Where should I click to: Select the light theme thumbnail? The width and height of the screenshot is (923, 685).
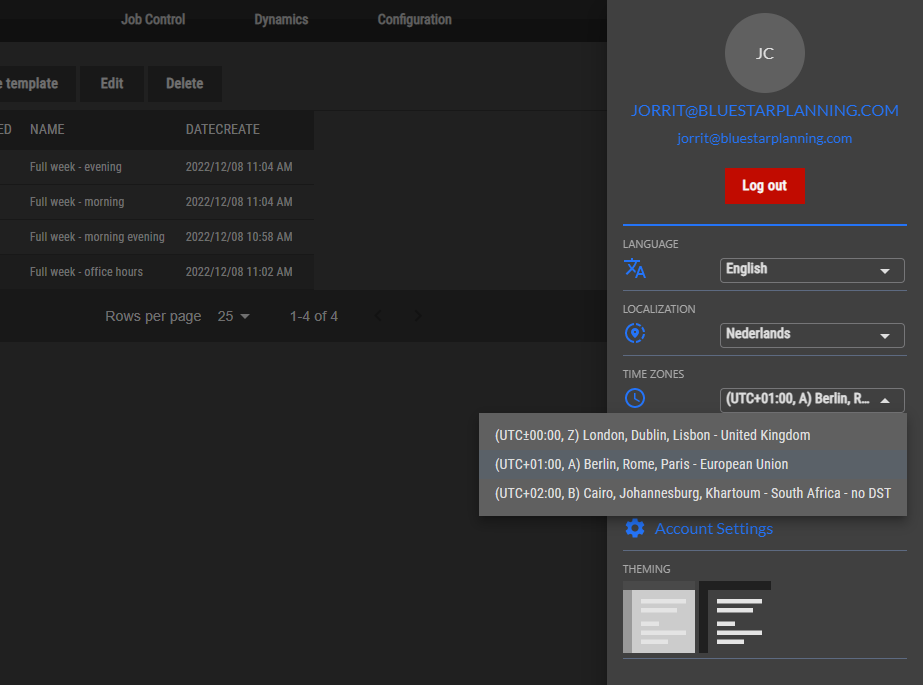point(659,617)
